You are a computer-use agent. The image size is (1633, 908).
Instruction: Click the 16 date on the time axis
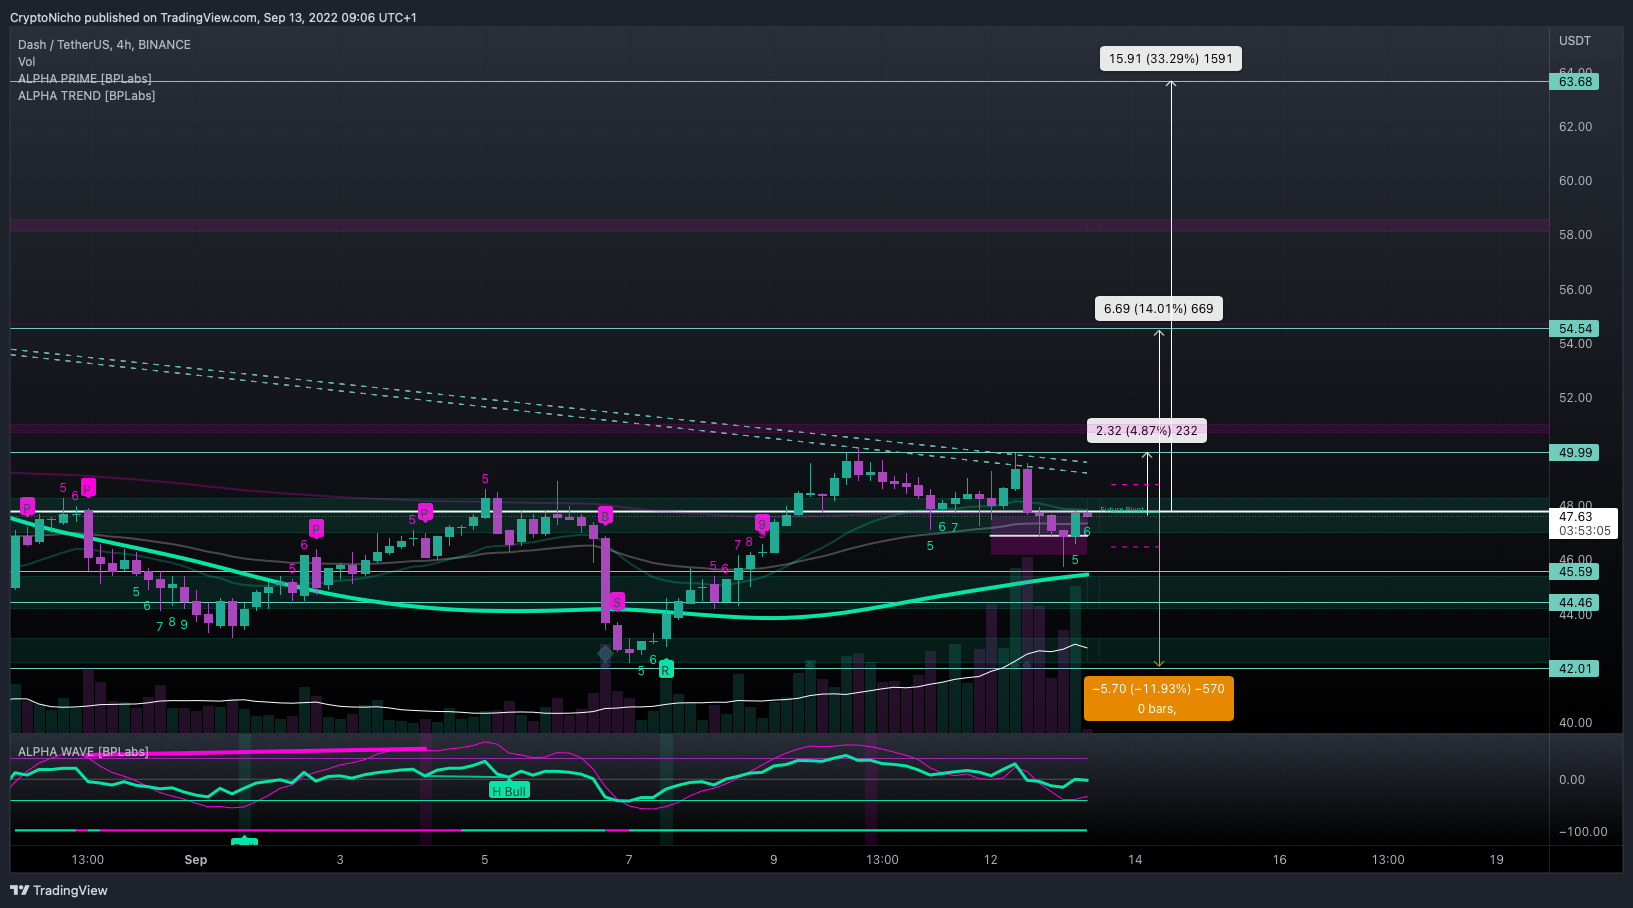1279,860
